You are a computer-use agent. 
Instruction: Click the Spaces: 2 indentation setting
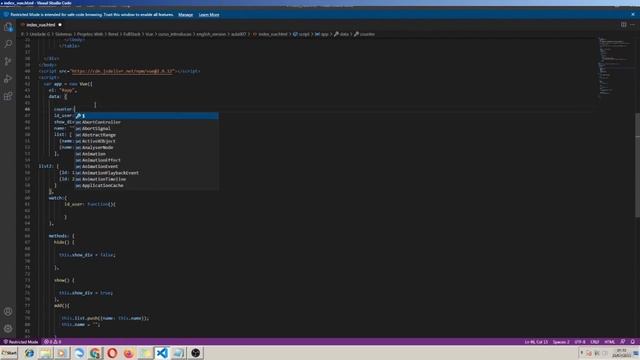click(561, 342)
